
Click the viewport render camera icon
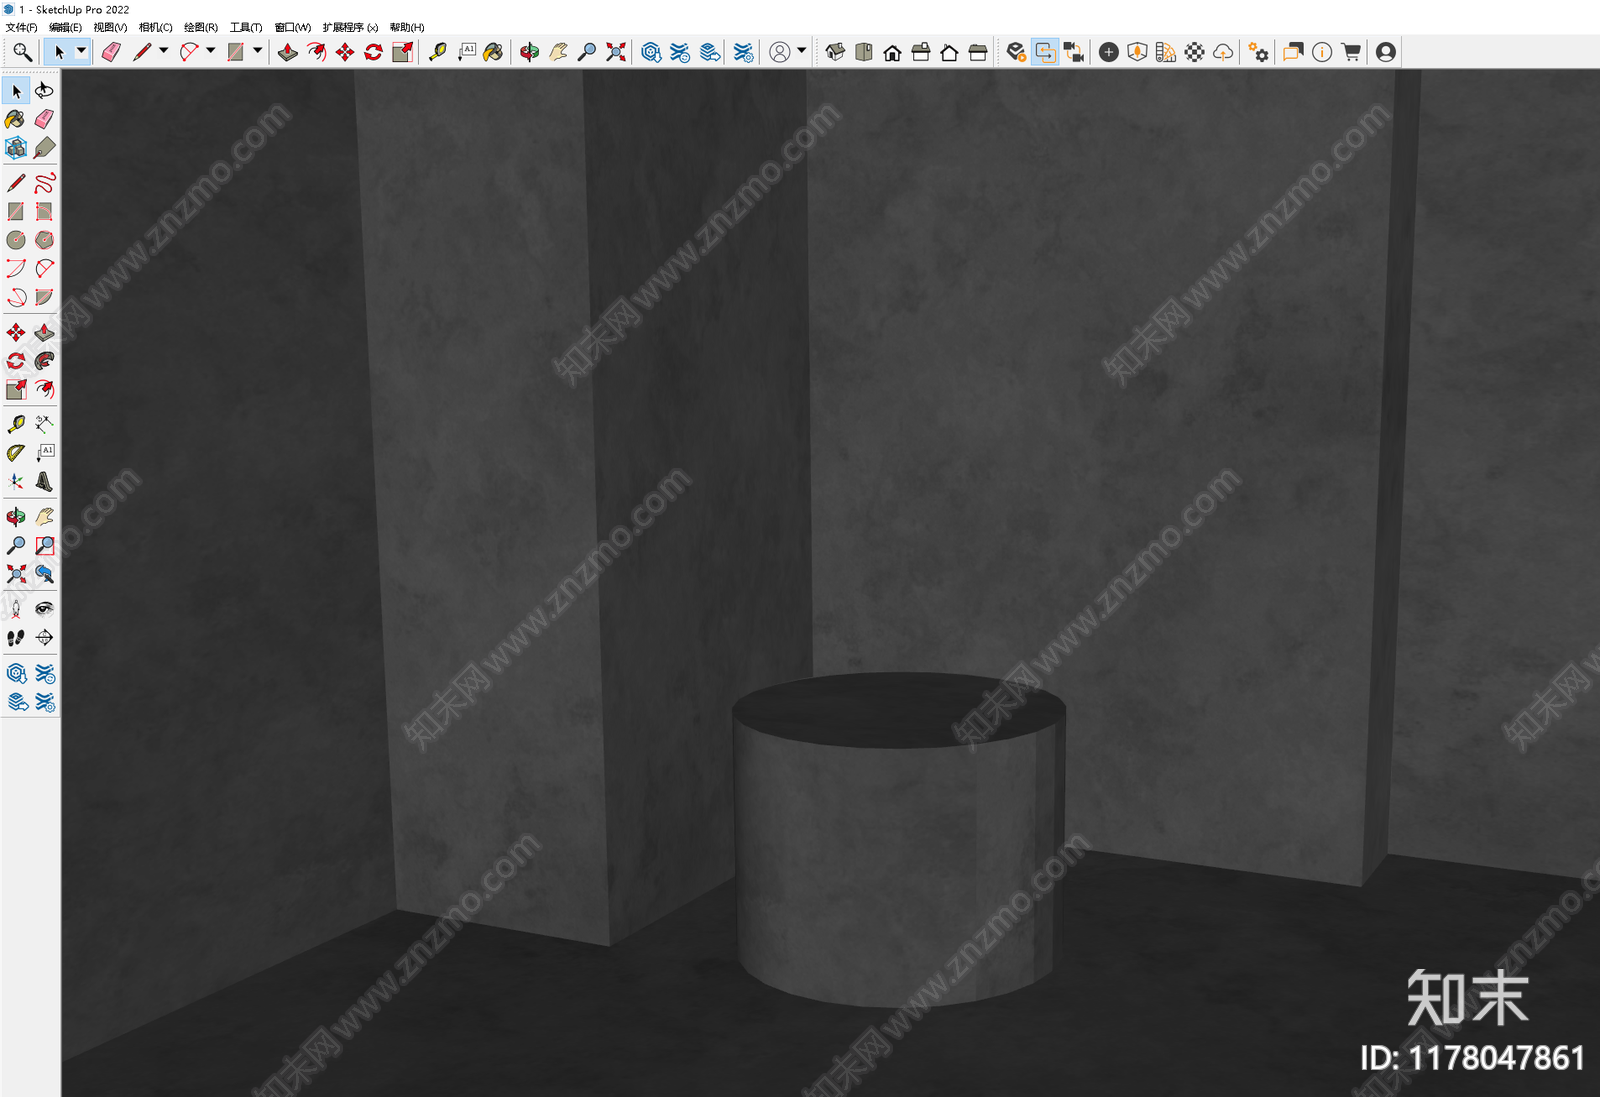point(1074,52)
